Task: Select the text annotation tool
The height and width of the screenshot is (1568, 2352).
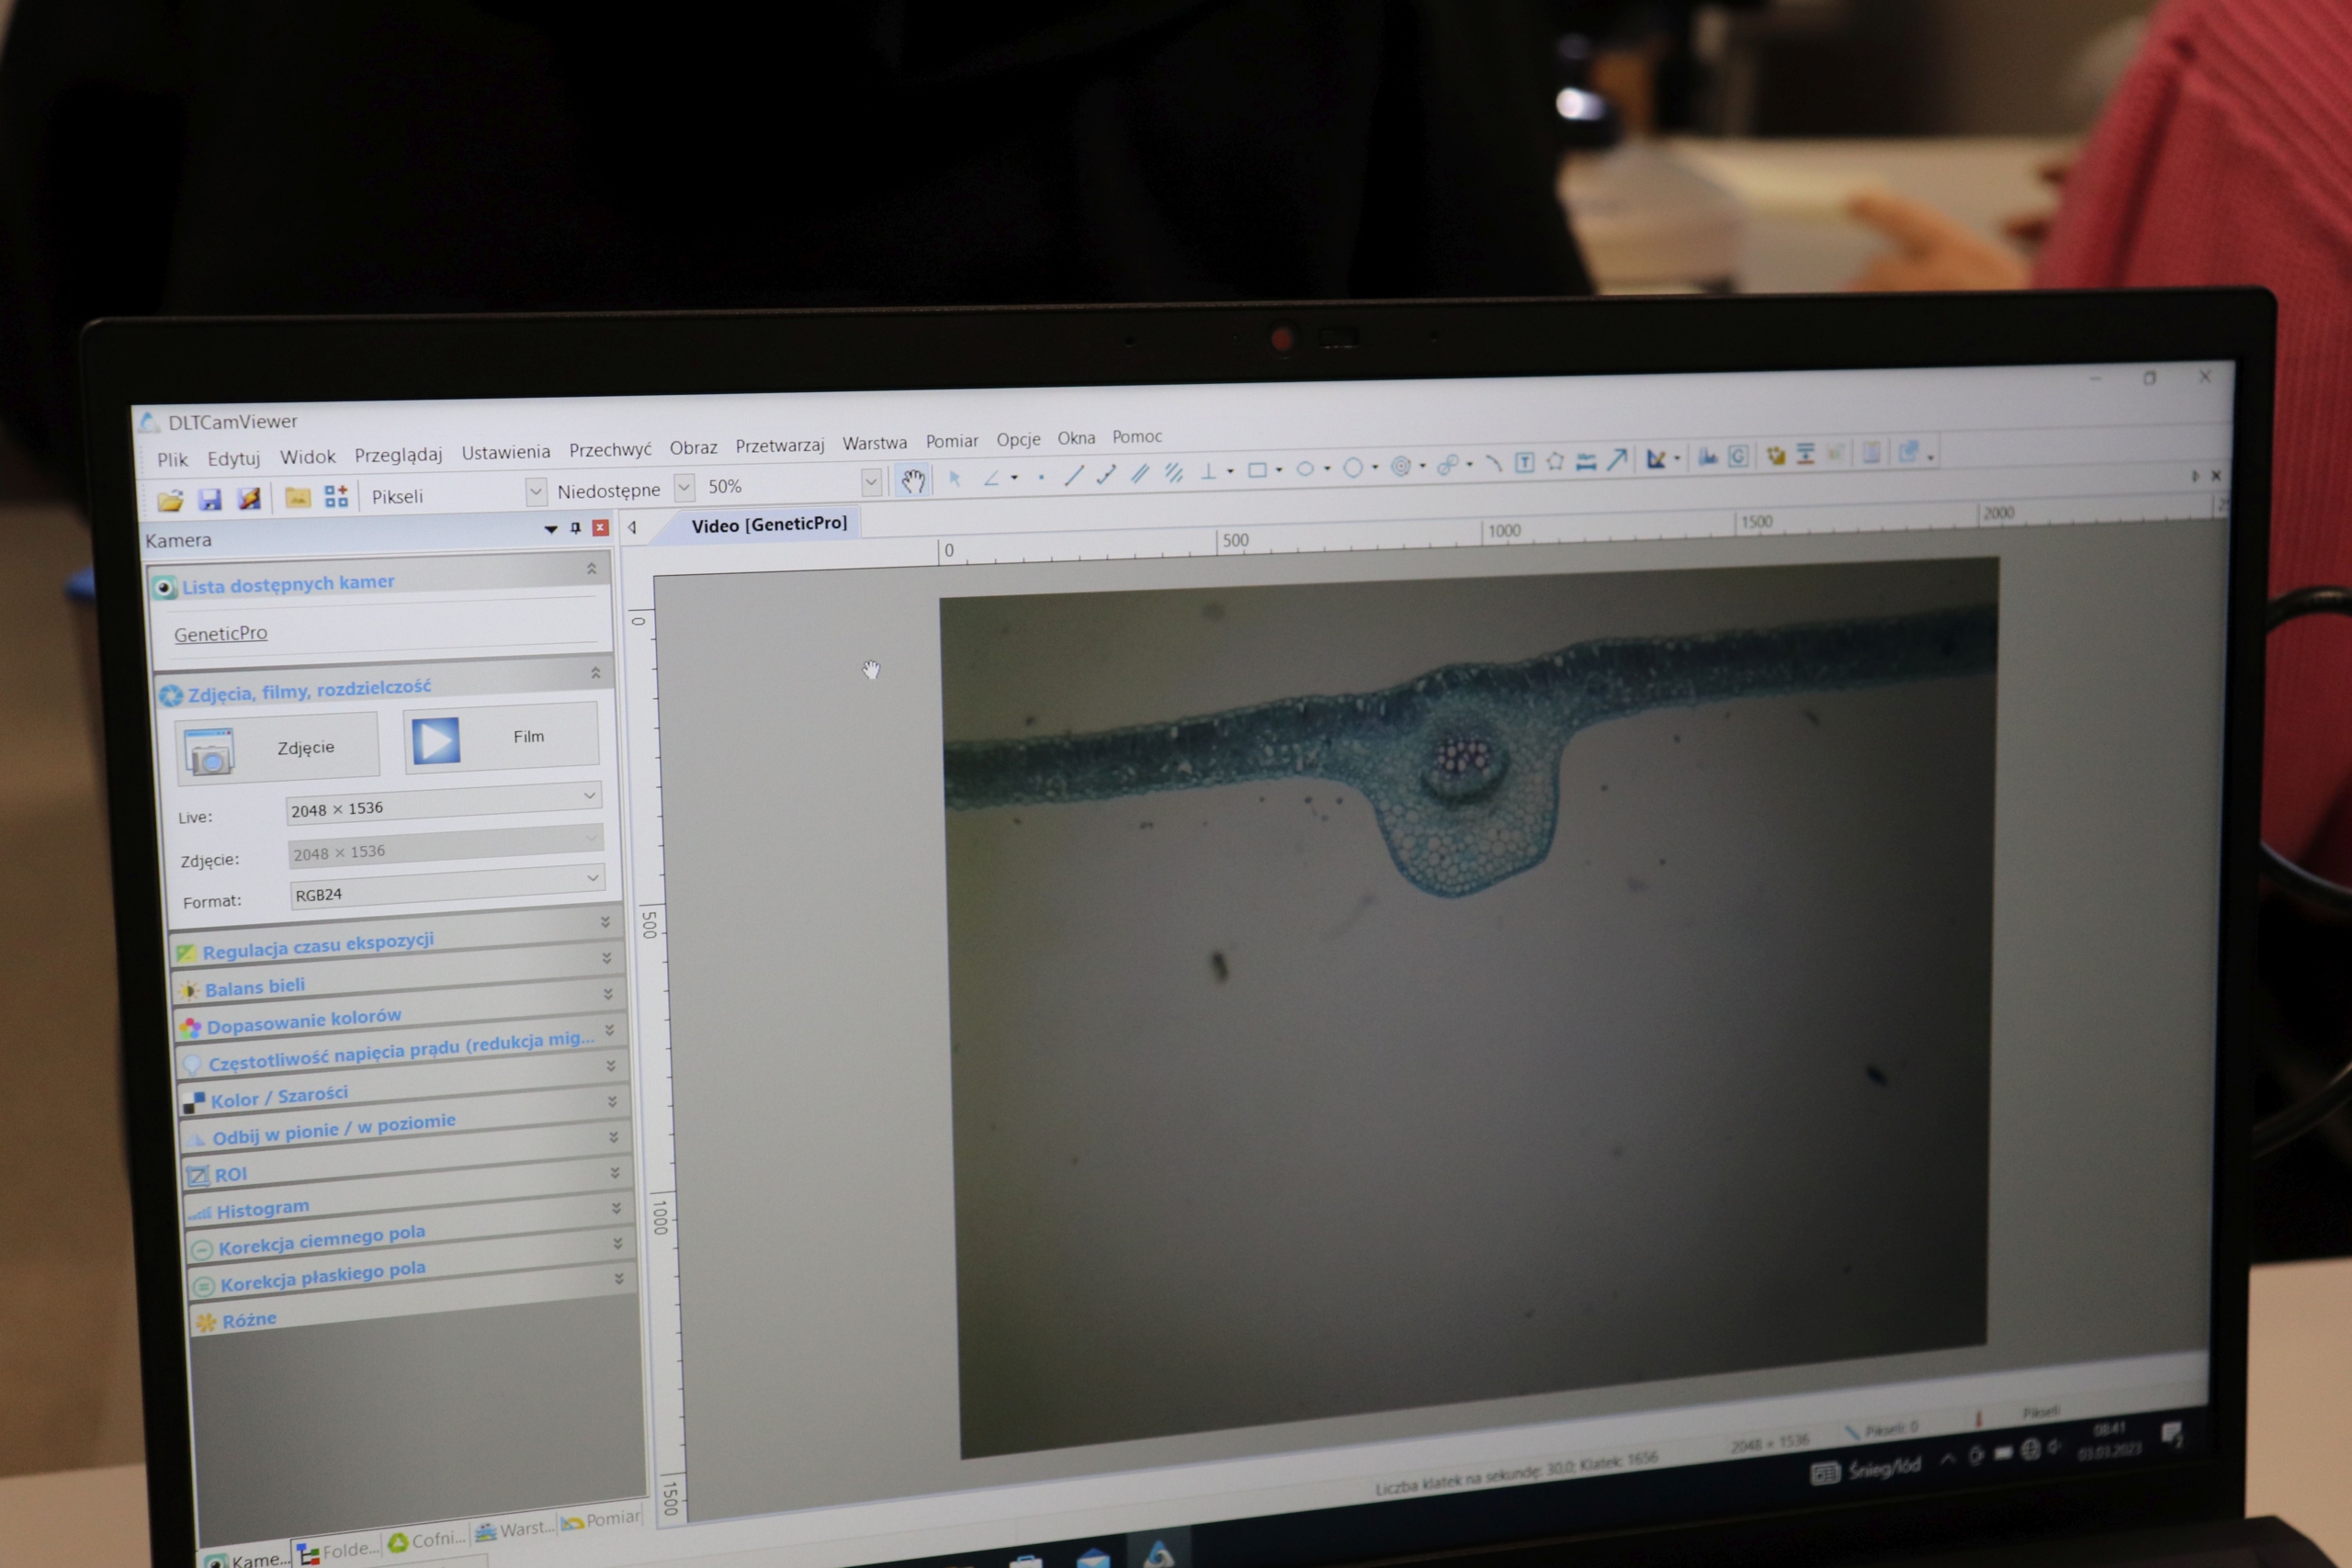Action: pyautogui.click(x=1524, y=462)
